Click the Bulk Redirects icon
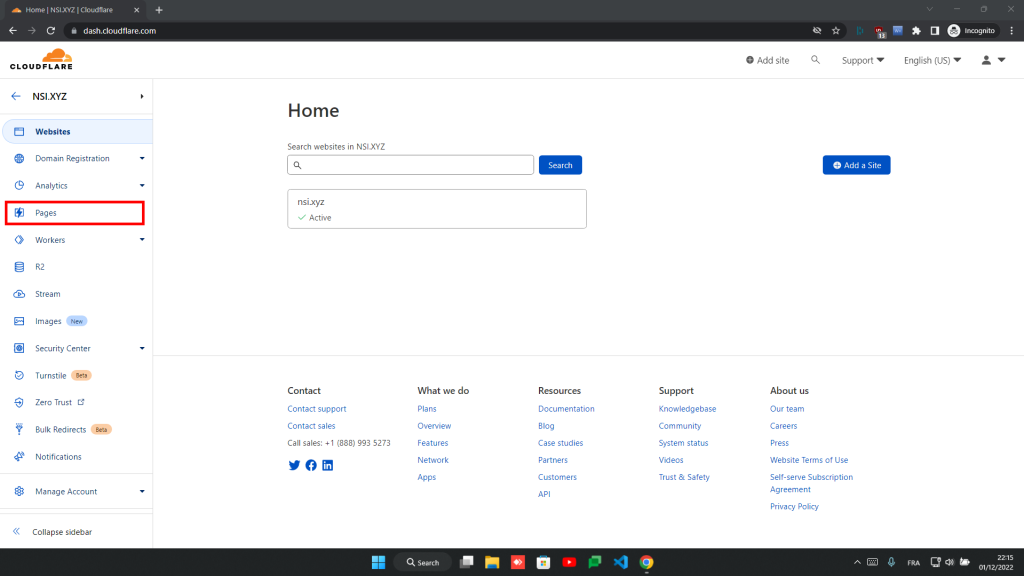This screenshot has height=576, width=1024. (x=19, y=430)
